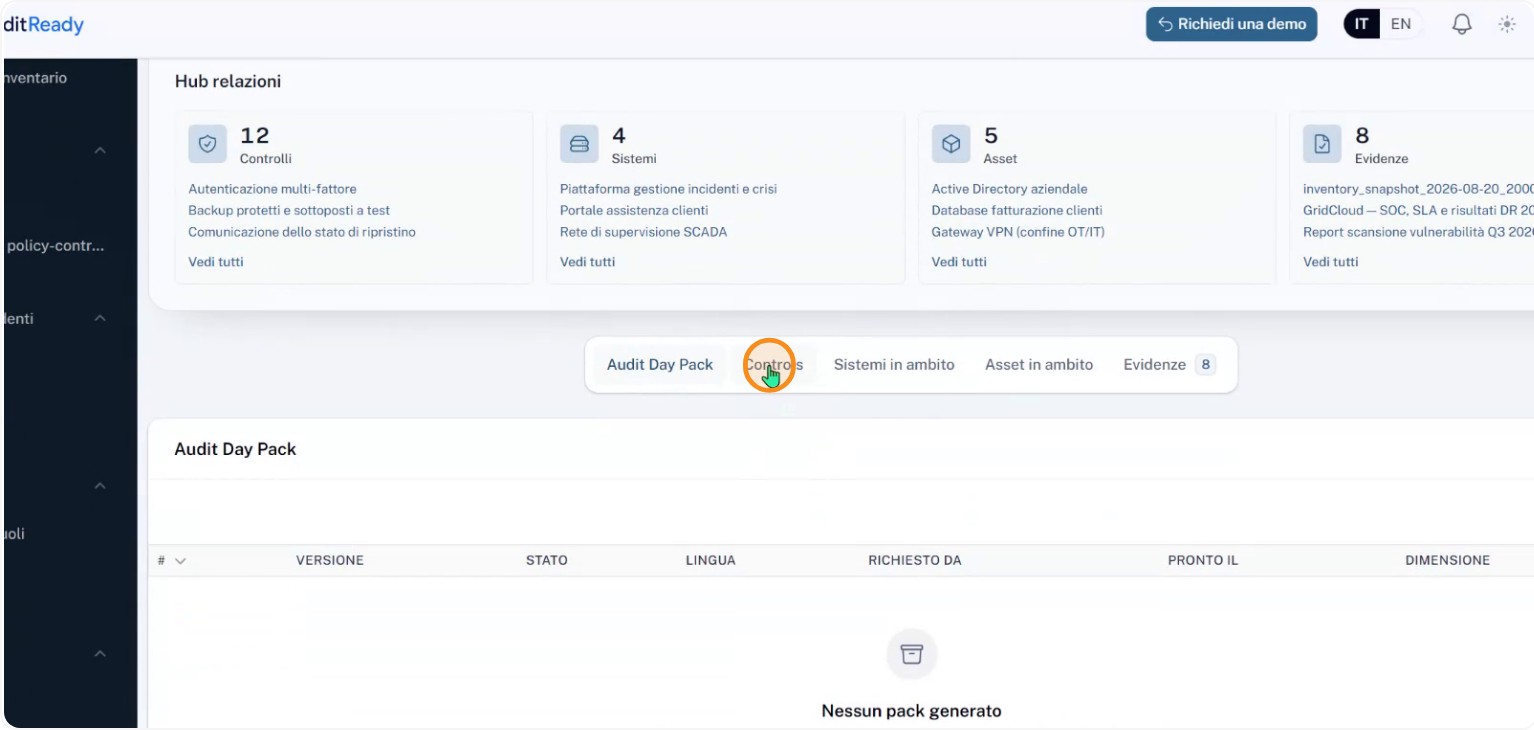Viewport: 1534px width, 730px height.
Task: Open the Autenticazione multi-fattore control
Action: point(272,189)
